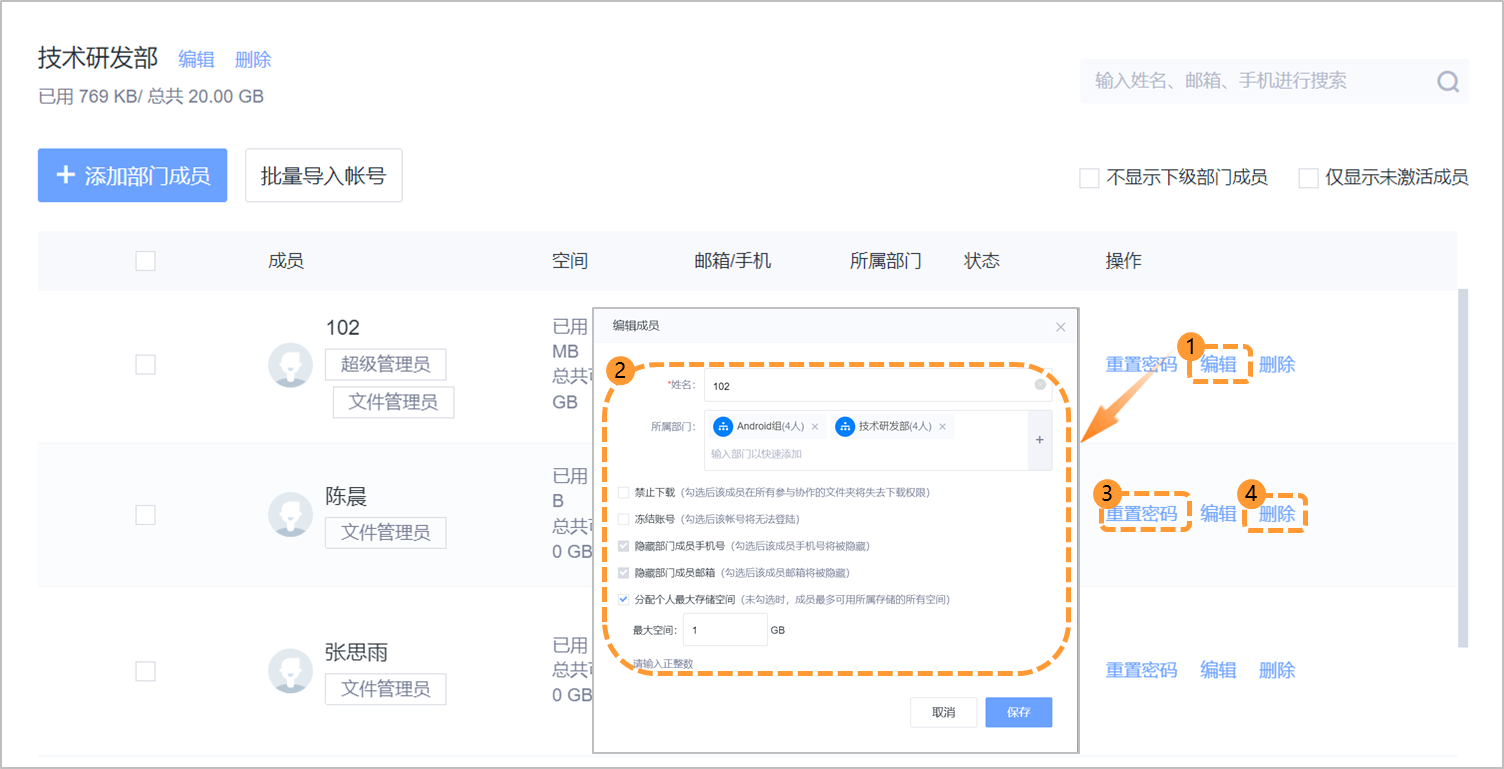Toggle 仅显示未激活成员 checkbox
Viewport: 1504px width, 769px height.
(x=1308, y=178)
